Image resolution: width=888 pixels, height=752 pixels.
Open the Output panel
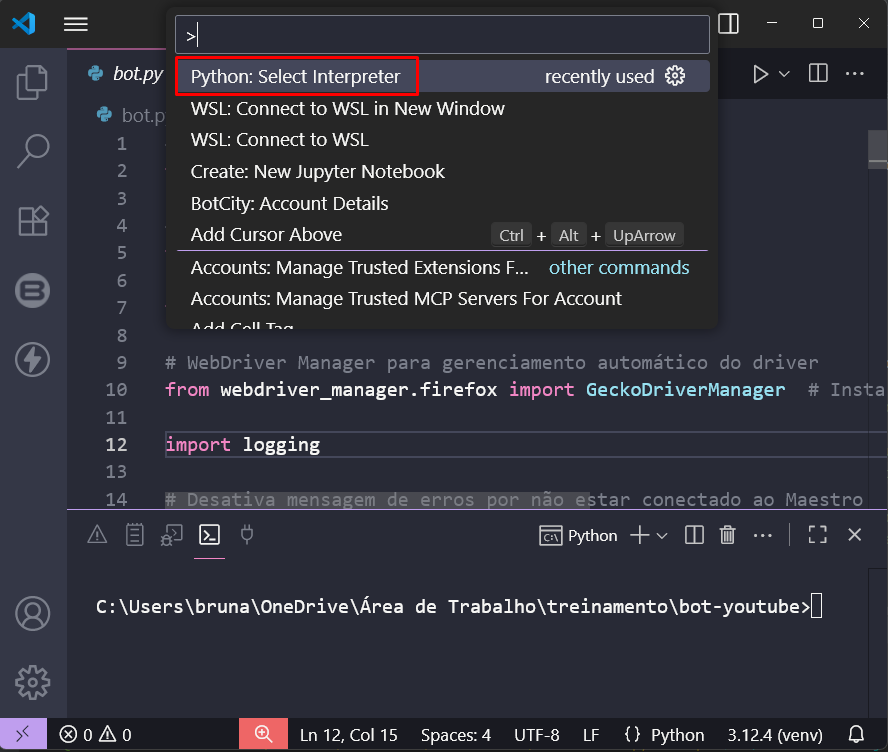click(134, 534)
